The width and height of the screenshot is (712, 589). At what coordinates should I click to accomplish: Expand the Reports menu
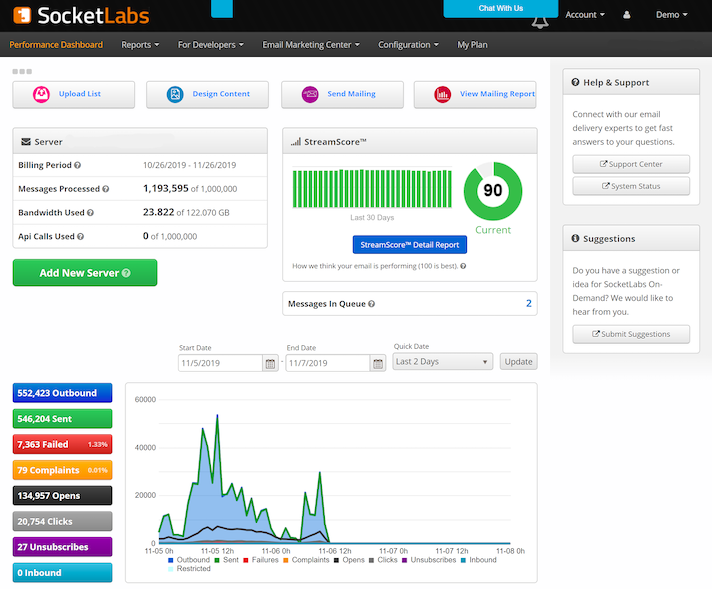(140, 45)
